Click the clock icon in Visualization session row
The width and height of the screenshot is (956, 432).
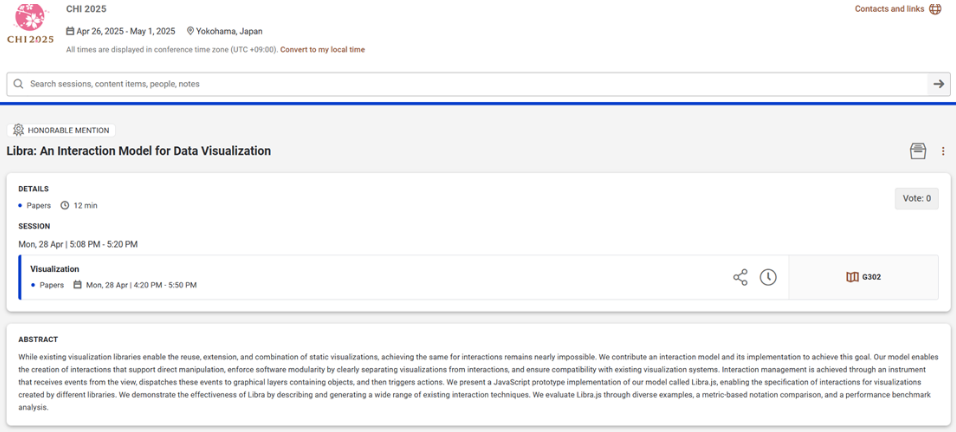tap(768, 277)
